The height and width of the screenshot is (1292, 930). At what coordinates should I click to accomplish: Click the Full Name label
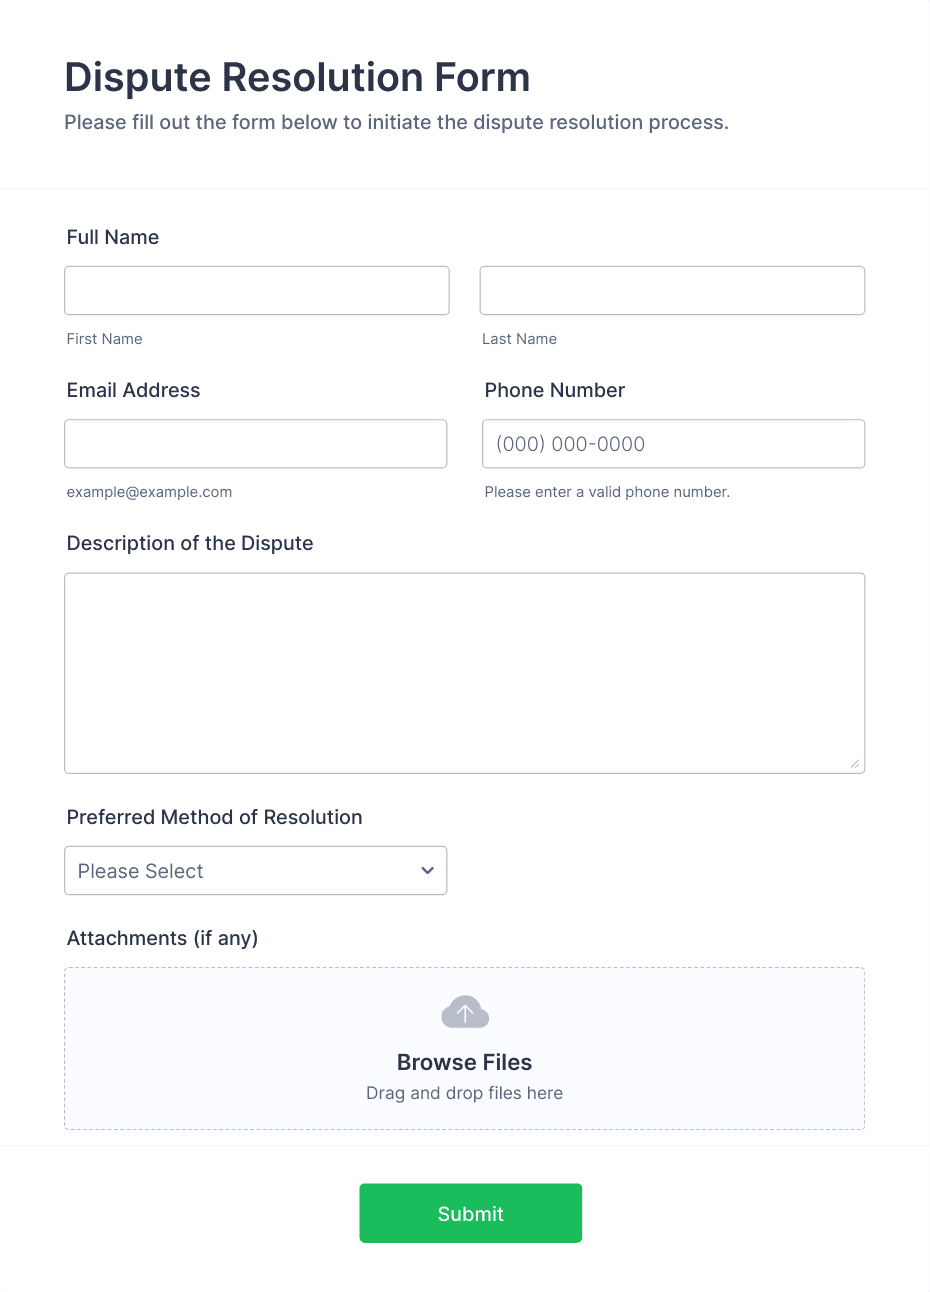pyautogui.click(x=113, y=237)
